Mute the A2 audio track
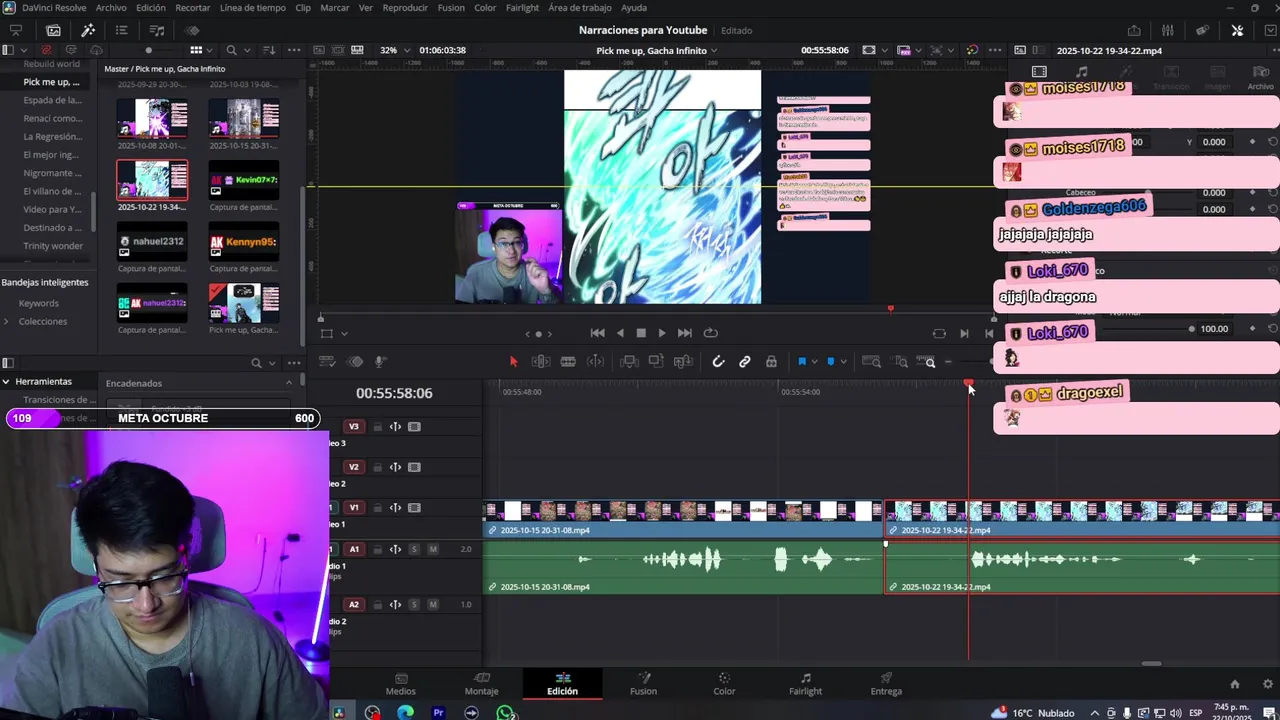Screen dimensions: 1280x720 [x=433, y=604]
